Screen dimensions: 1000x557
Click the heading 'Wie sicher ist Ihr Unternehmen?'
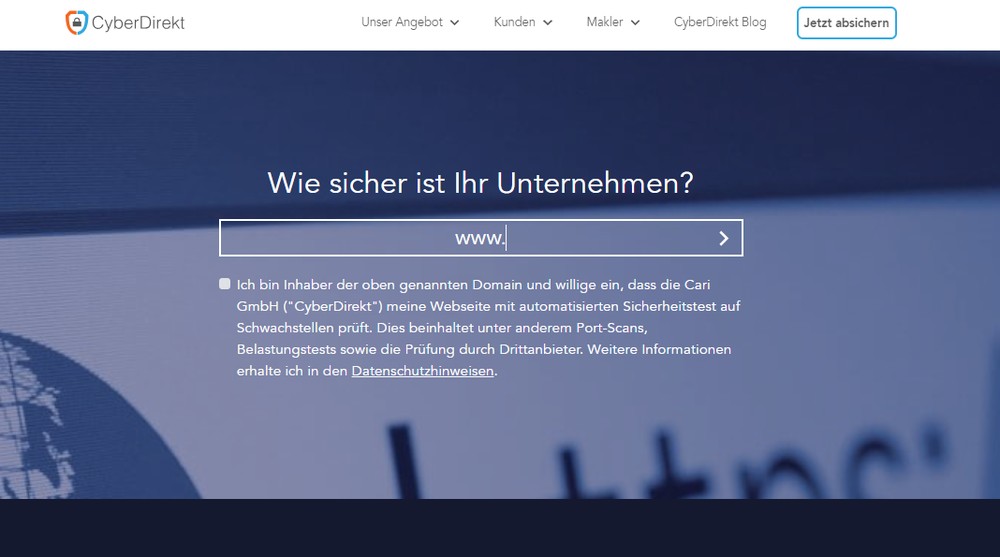tap(480, 183)
